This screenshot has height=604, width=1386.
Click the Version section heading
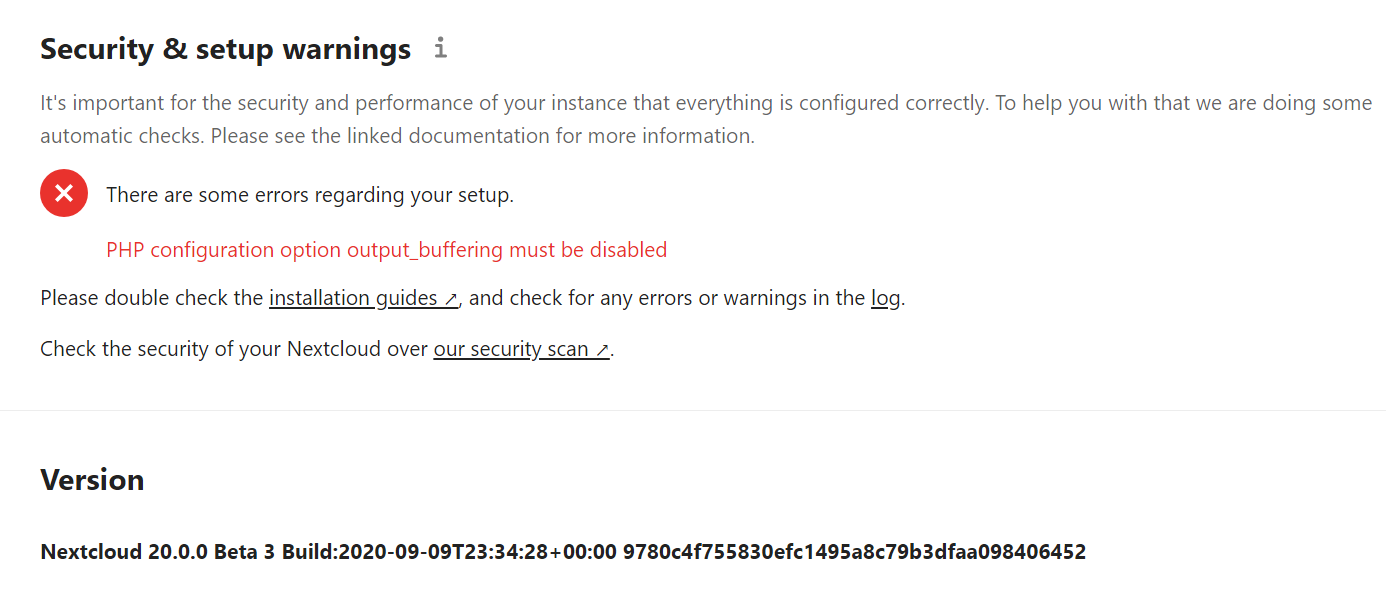pos(92,479)
